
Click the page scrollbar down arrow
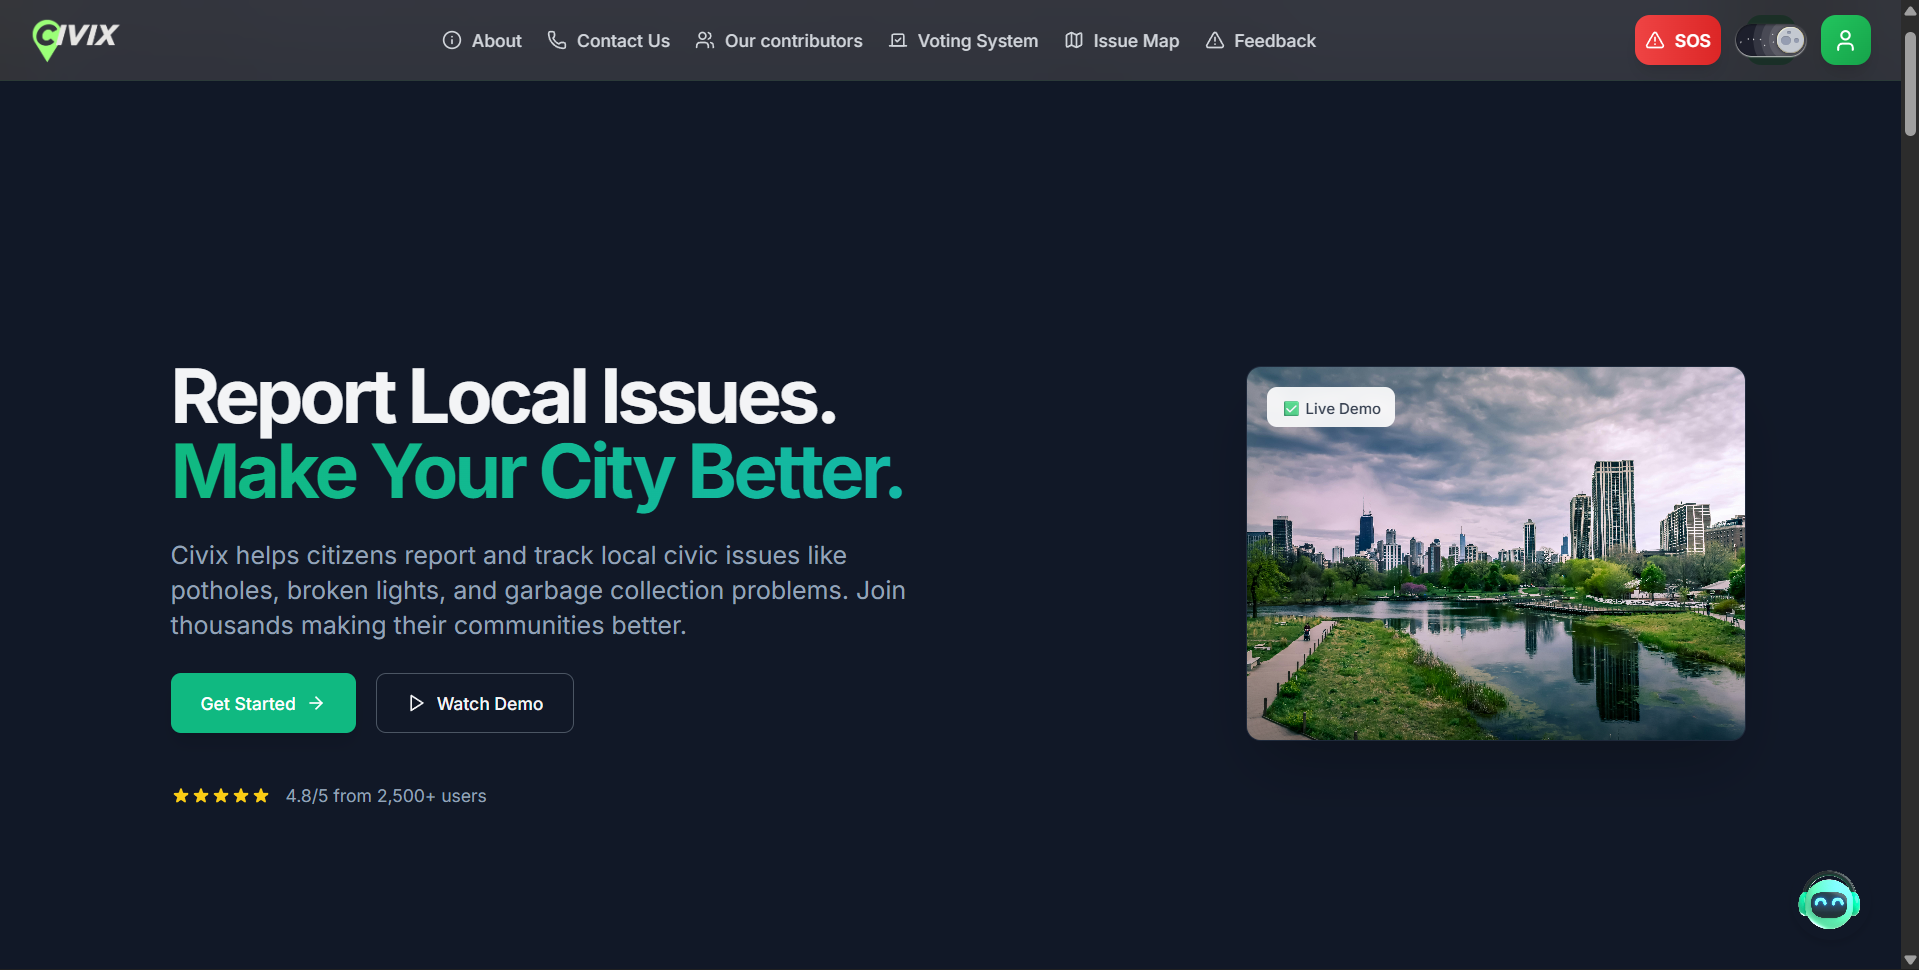(1910, 960)
